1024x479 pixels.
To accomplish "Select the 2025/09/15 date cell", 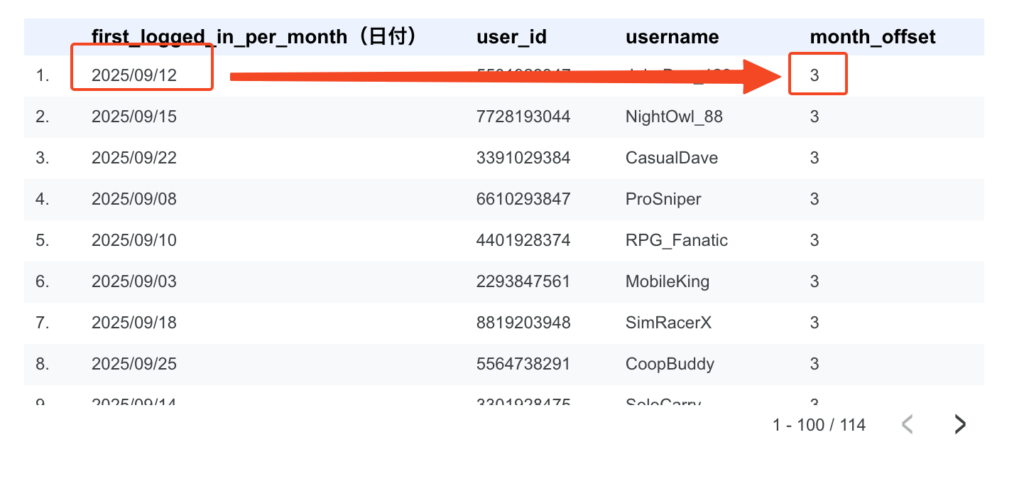I will click(134, 117).
